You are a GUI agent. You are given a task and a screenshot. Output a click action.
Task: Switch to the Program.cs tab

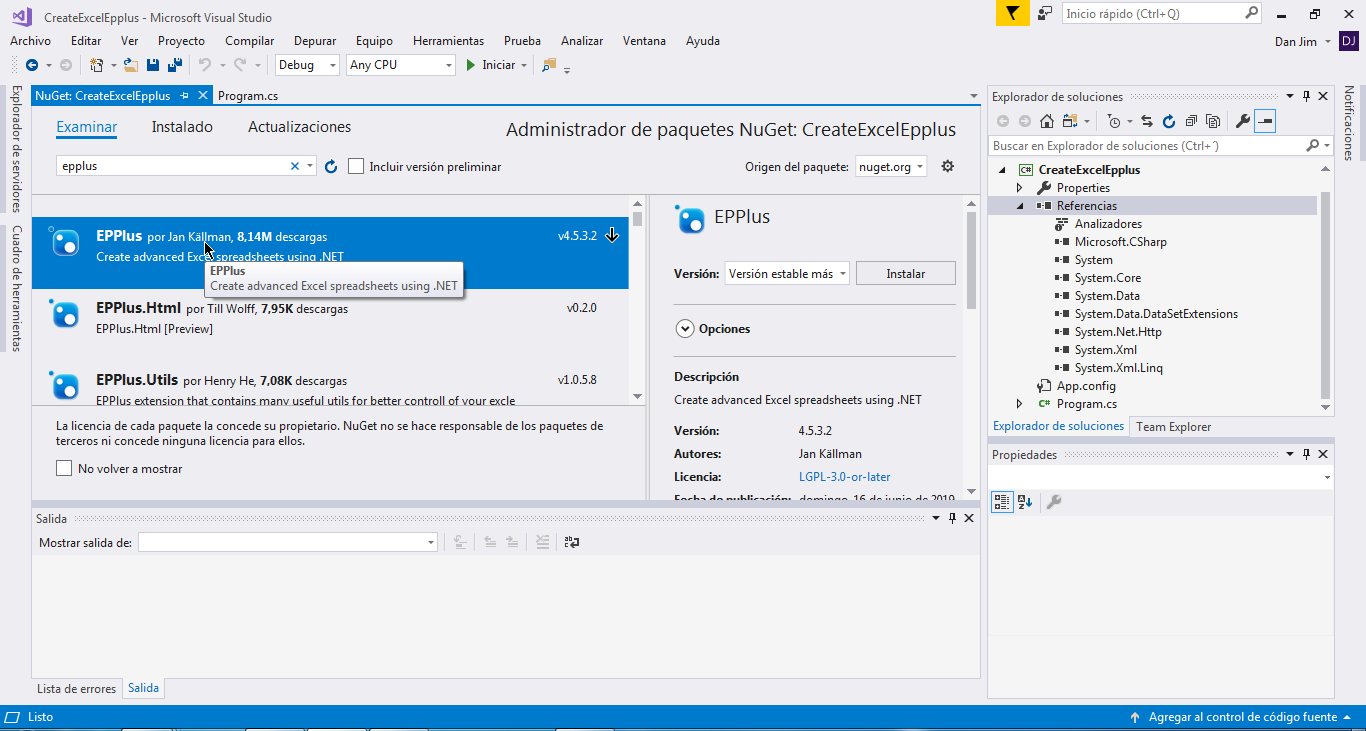247,96
